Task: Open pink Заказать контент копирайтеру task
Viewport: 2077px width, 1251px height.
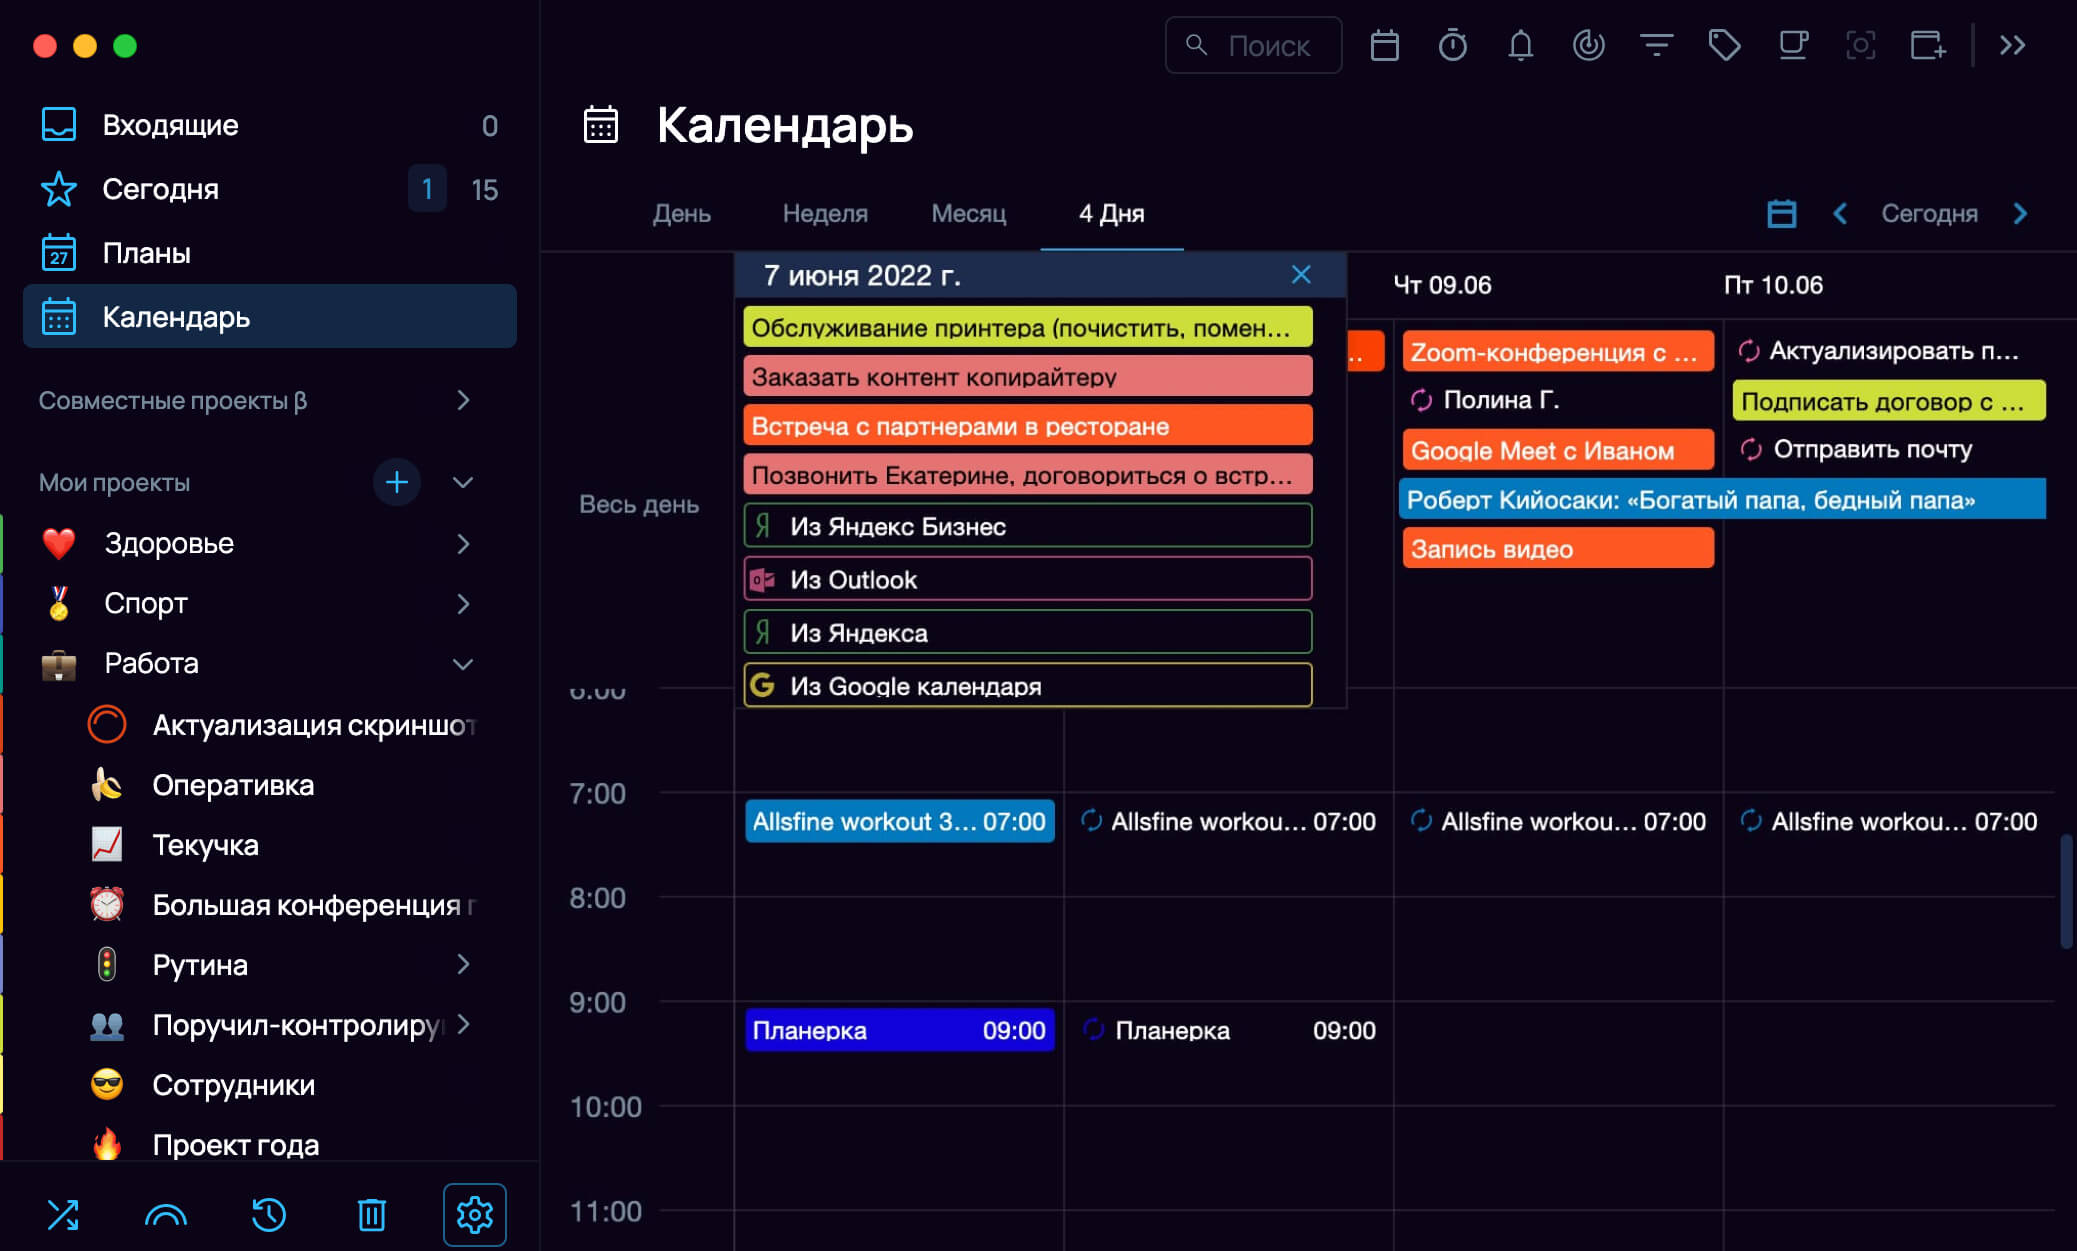Action: point(1028,377)
